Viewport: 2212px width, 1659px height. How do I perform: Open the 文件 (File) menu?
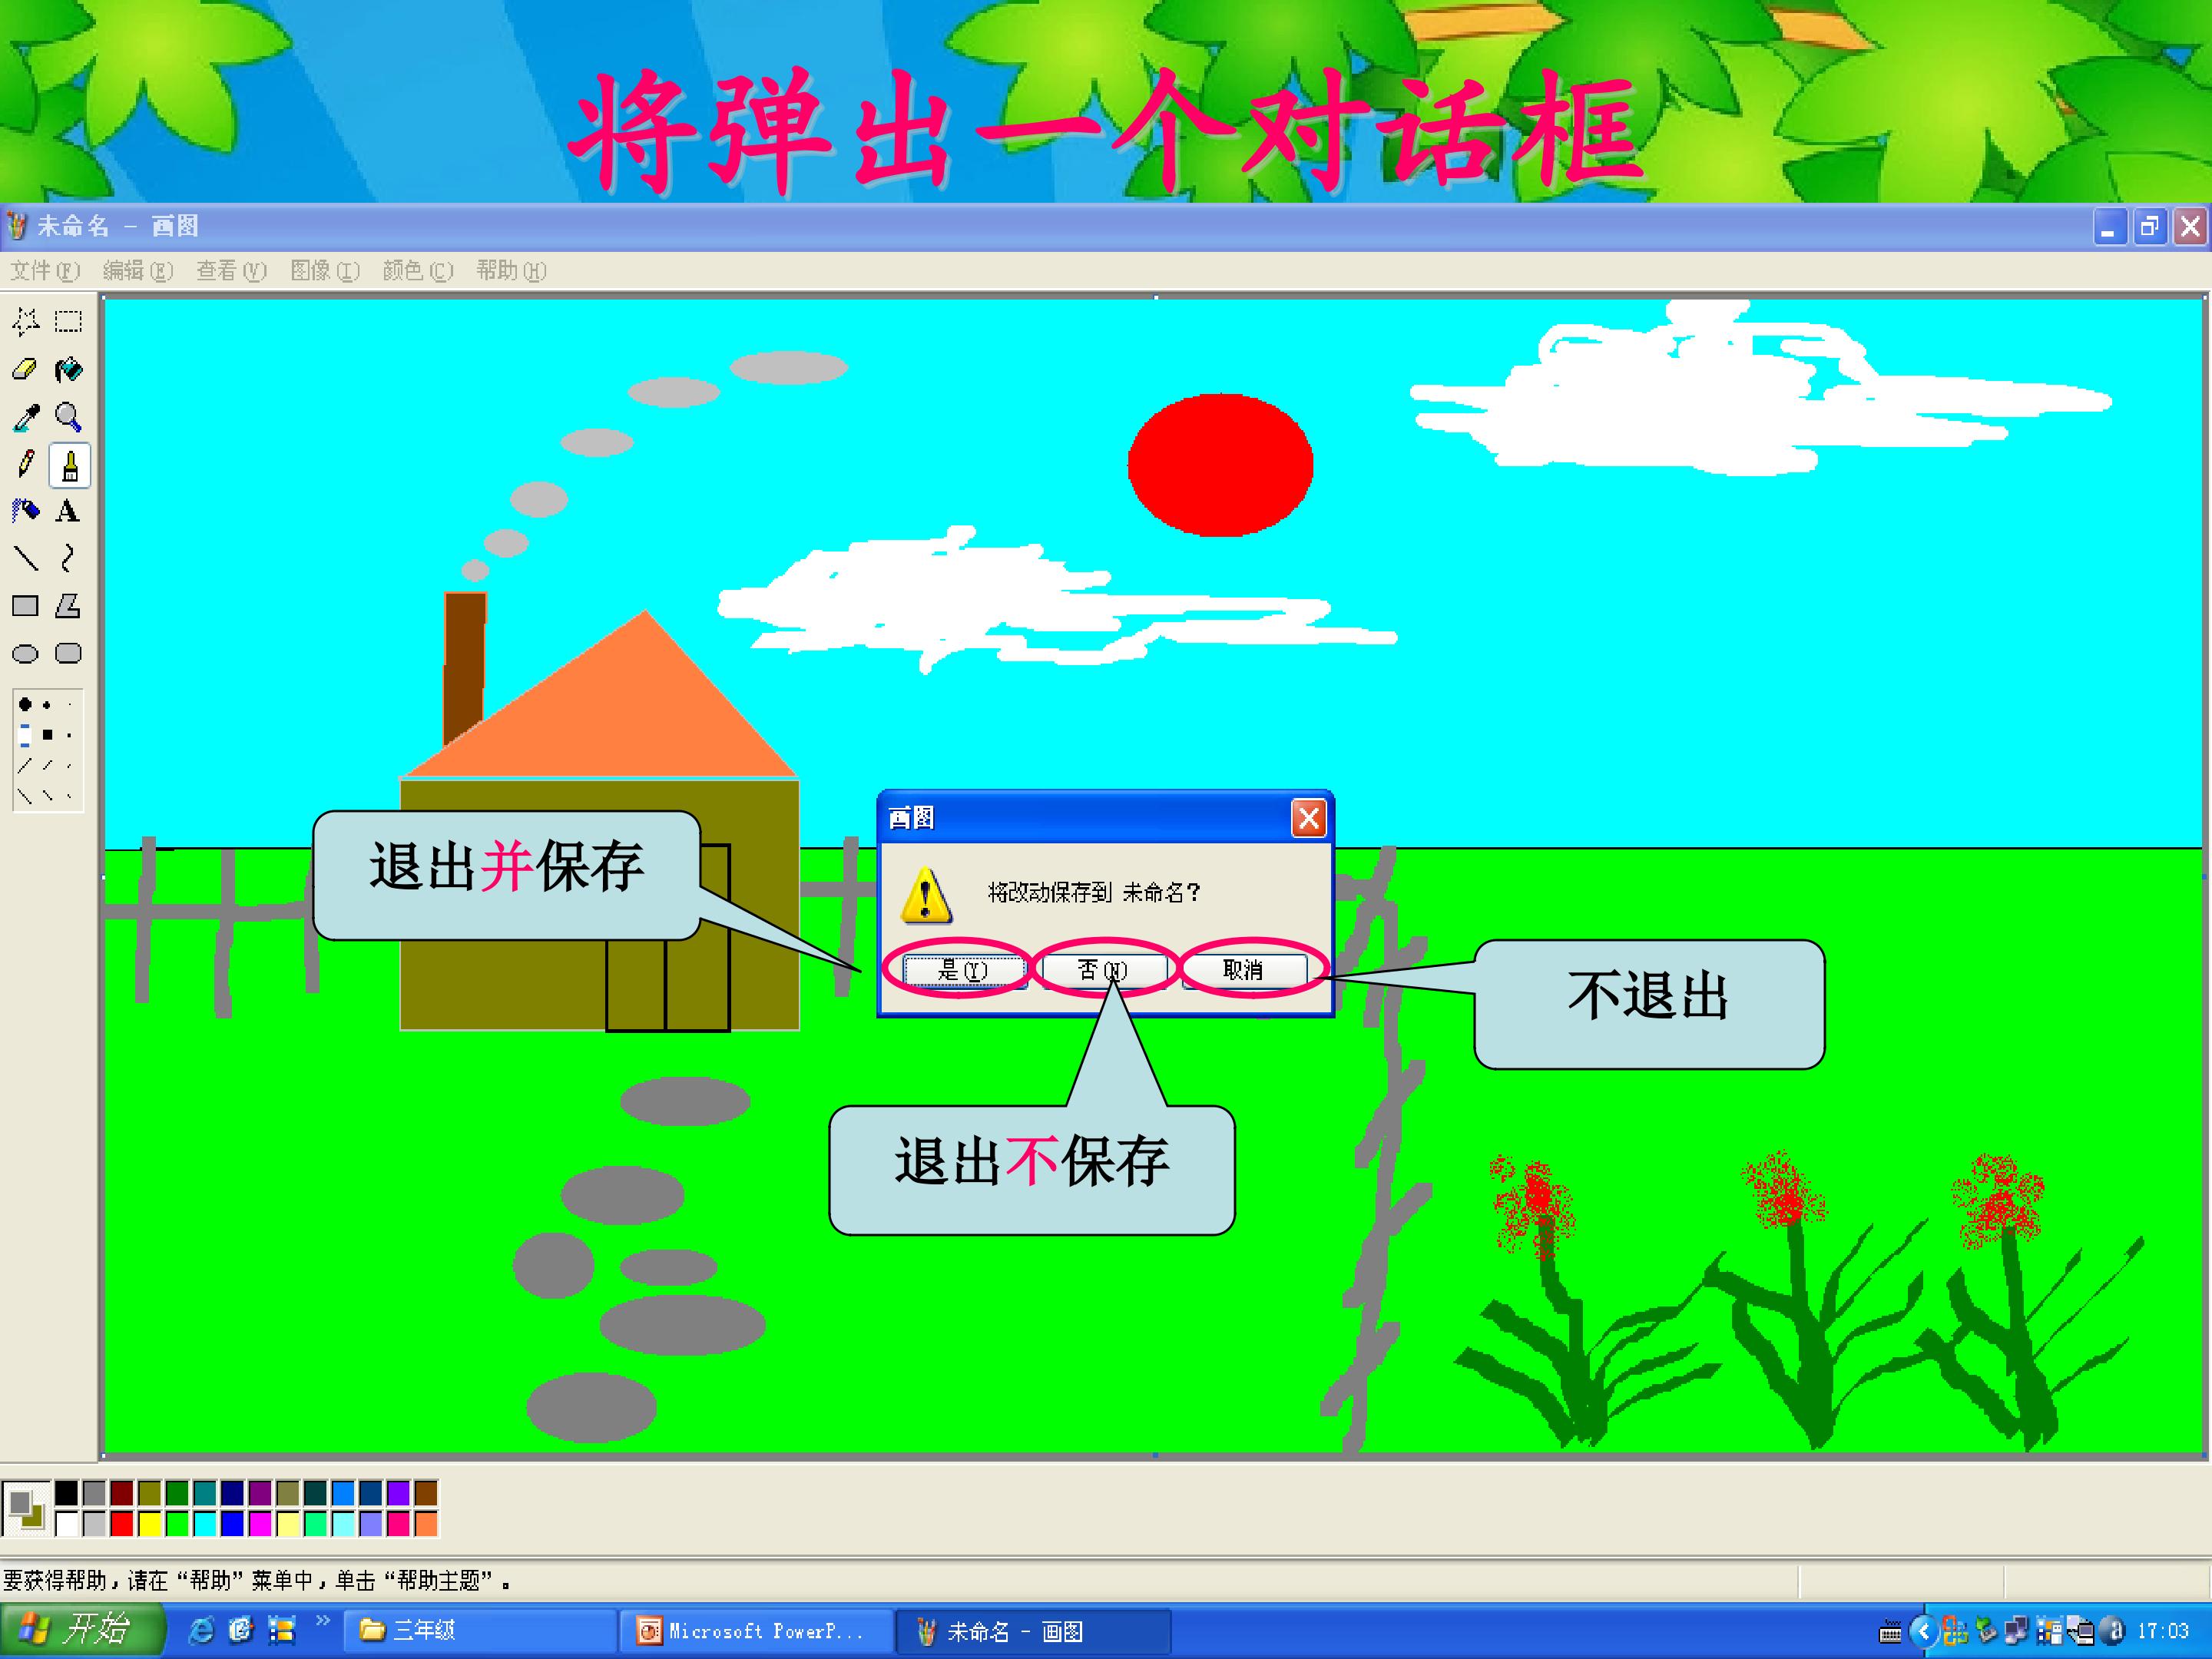pyautogui.click(x=44, y=271)
